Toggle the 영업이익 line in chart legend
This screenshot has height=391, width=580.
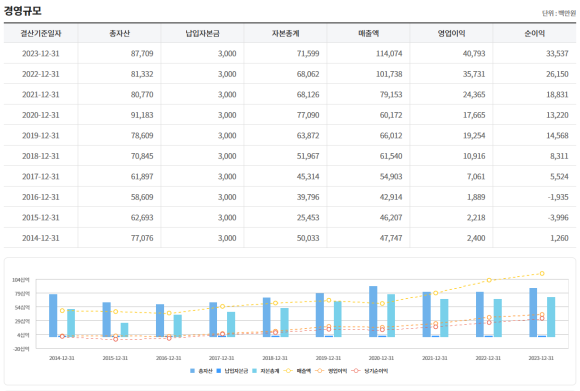[x=331, y=371]
